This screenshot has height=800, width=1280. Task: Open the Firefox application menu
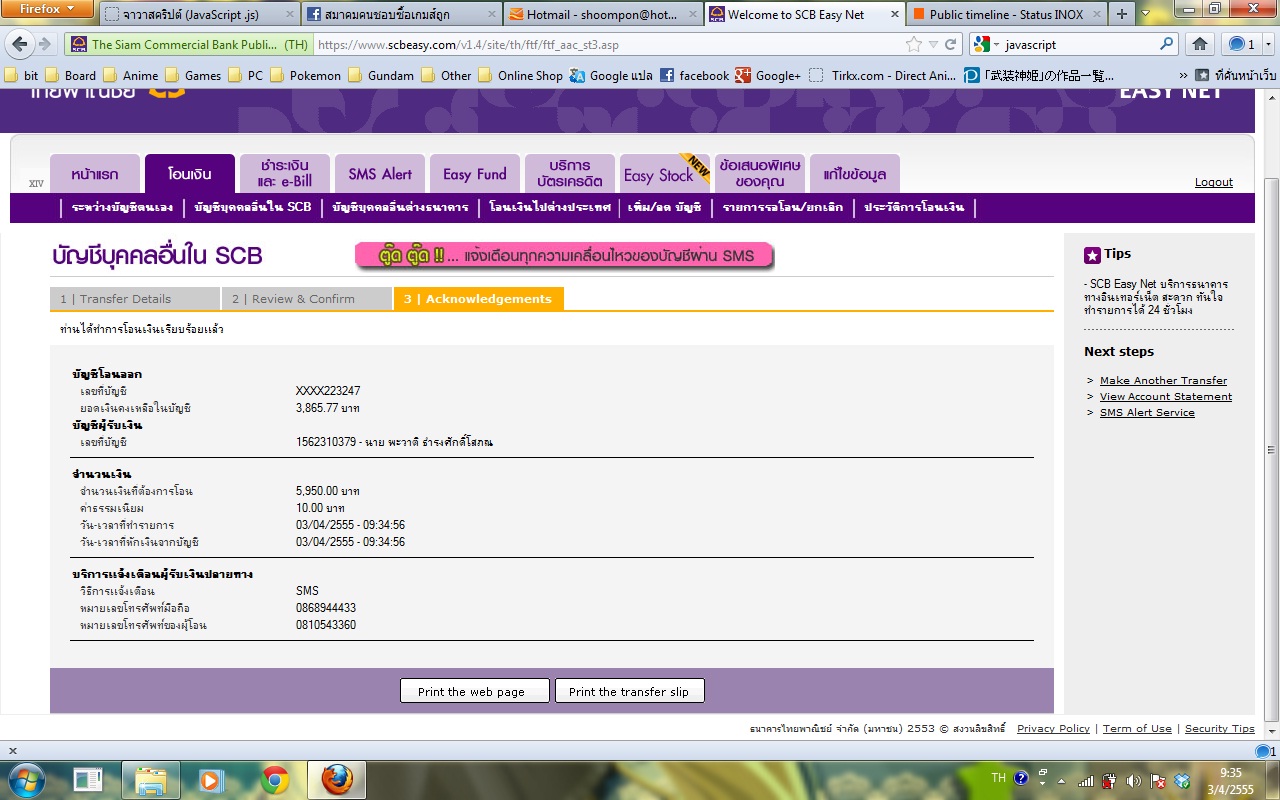tap(46, 10)
